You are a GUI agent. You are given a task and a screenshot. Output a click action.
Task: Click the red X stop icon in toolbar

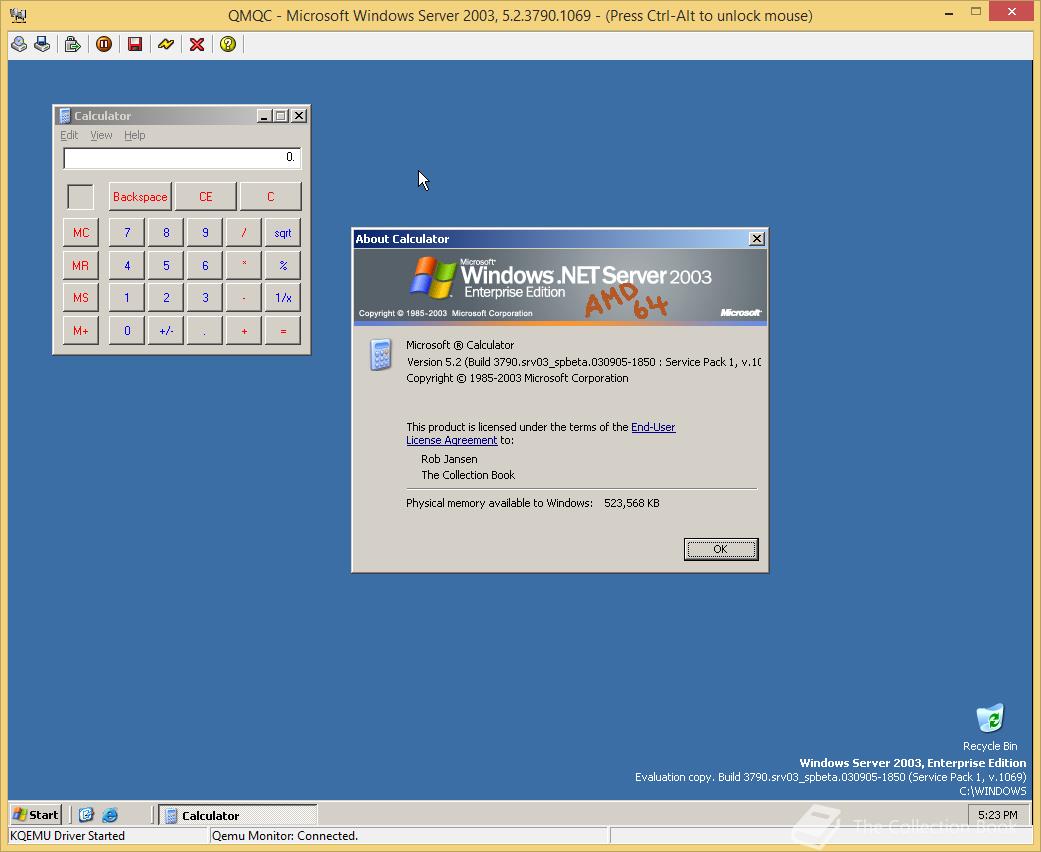click(x=197, y=44)
